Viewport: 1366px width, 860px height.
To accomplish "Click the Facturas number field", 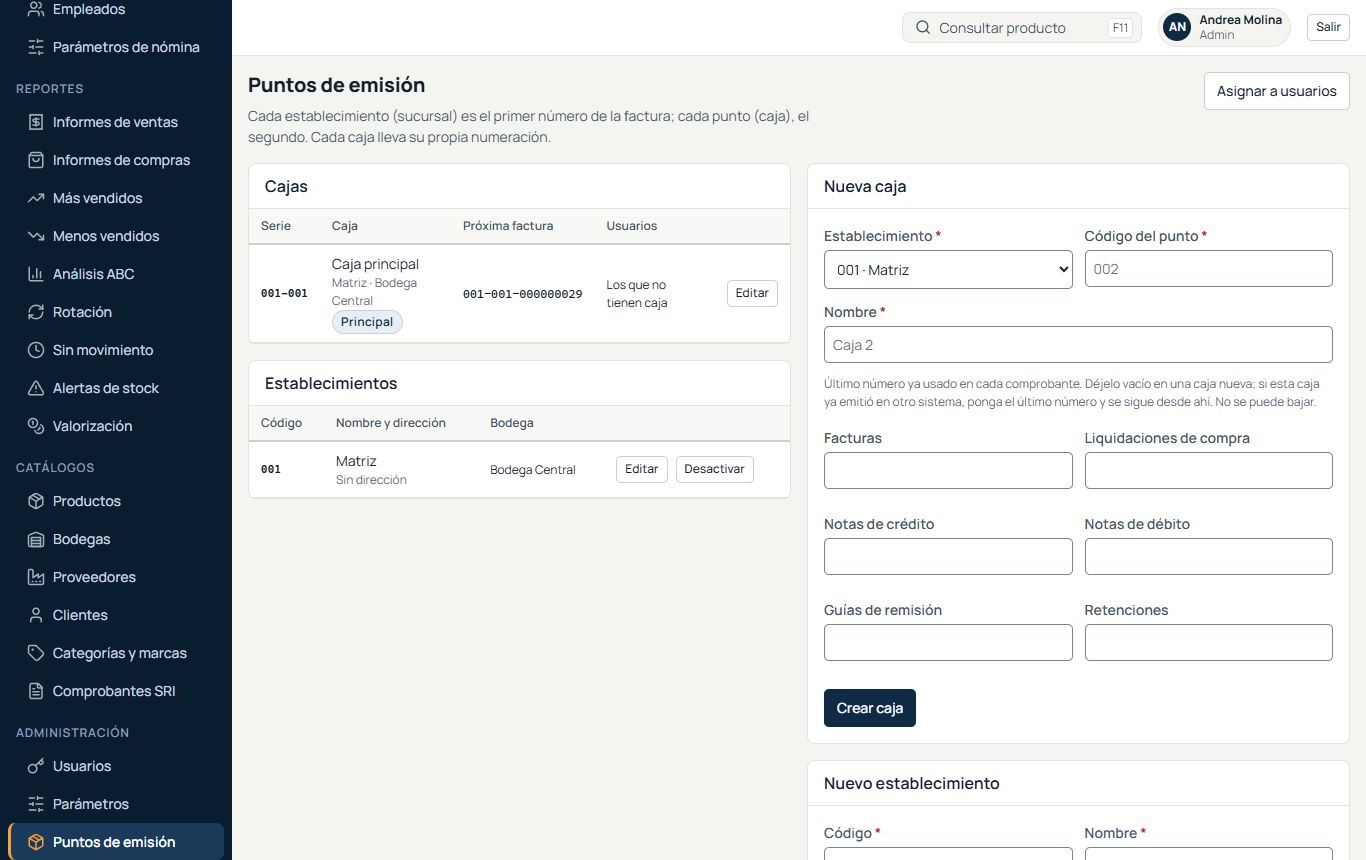I will pos(948,471).
